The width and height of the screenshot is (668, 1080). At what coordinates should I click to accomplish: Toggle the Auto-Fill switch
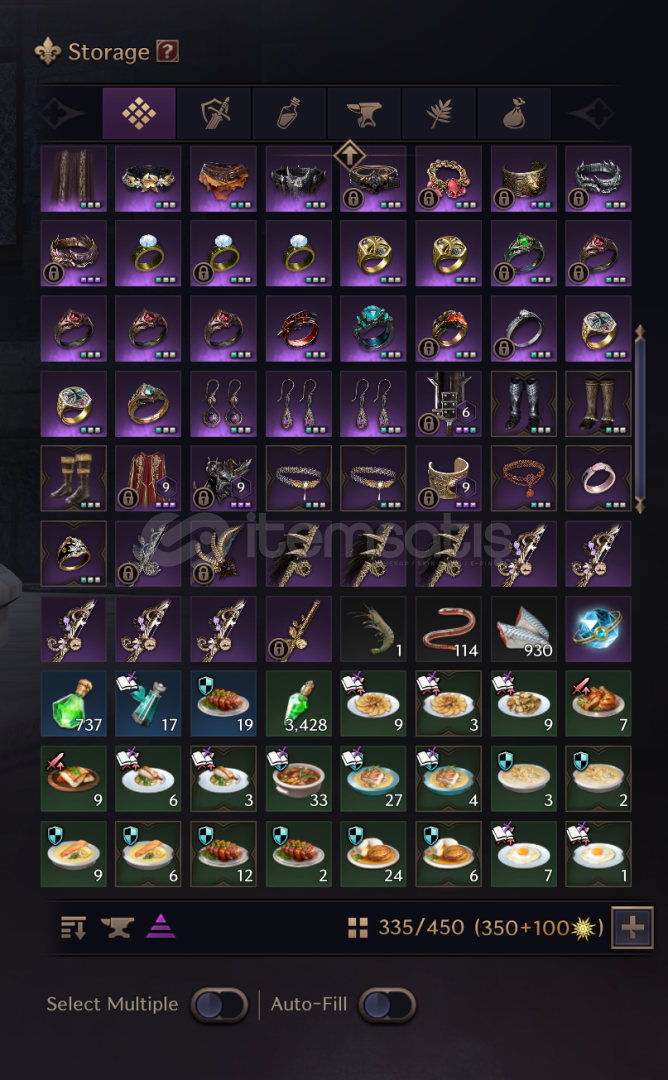pos(387,1005)
